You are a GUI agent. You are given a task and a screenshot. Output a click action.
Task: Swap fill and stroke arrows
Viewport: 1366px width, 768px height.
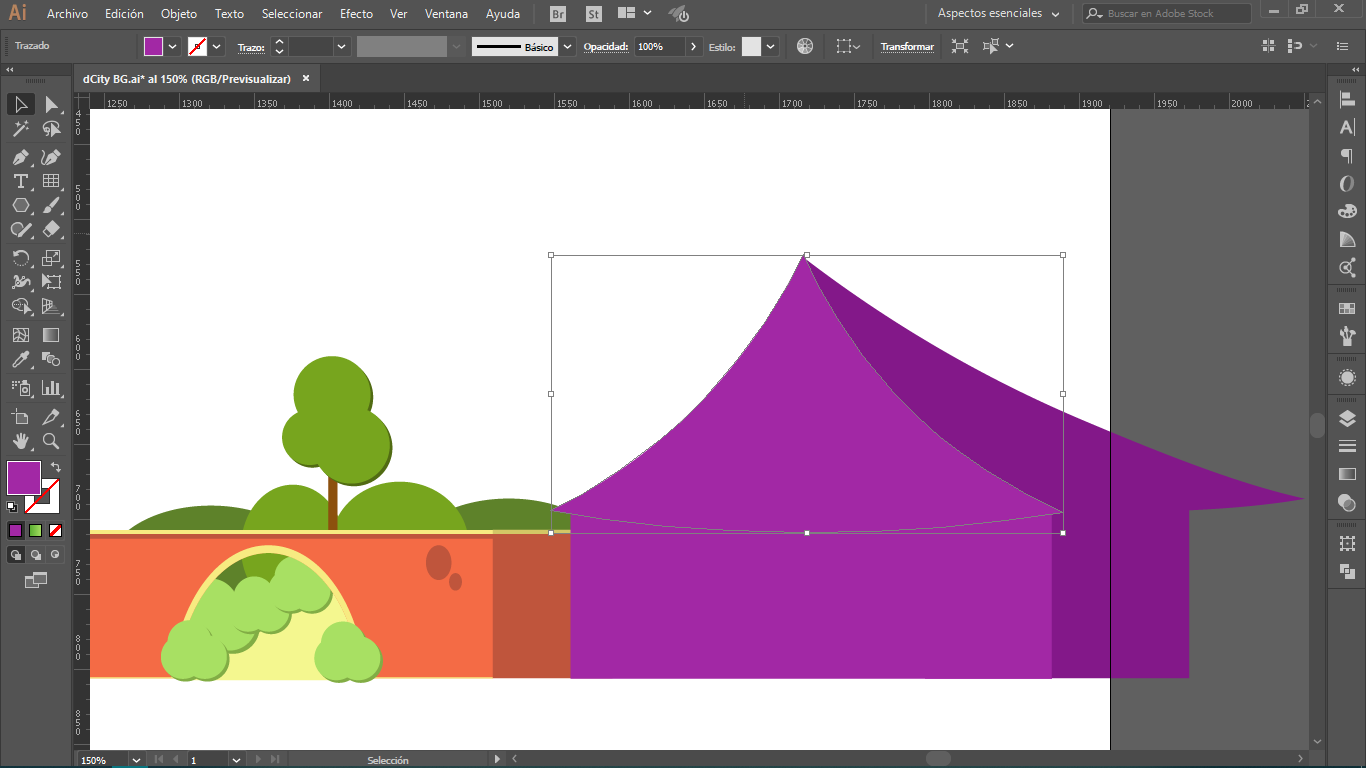[56, 467]
